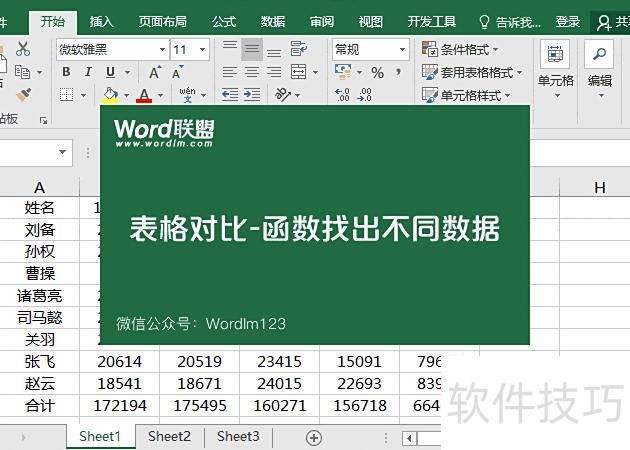Open borders dropdown arrow
Image resolution: width=630 pixels, height=450 pixels.
click(84, 96)
